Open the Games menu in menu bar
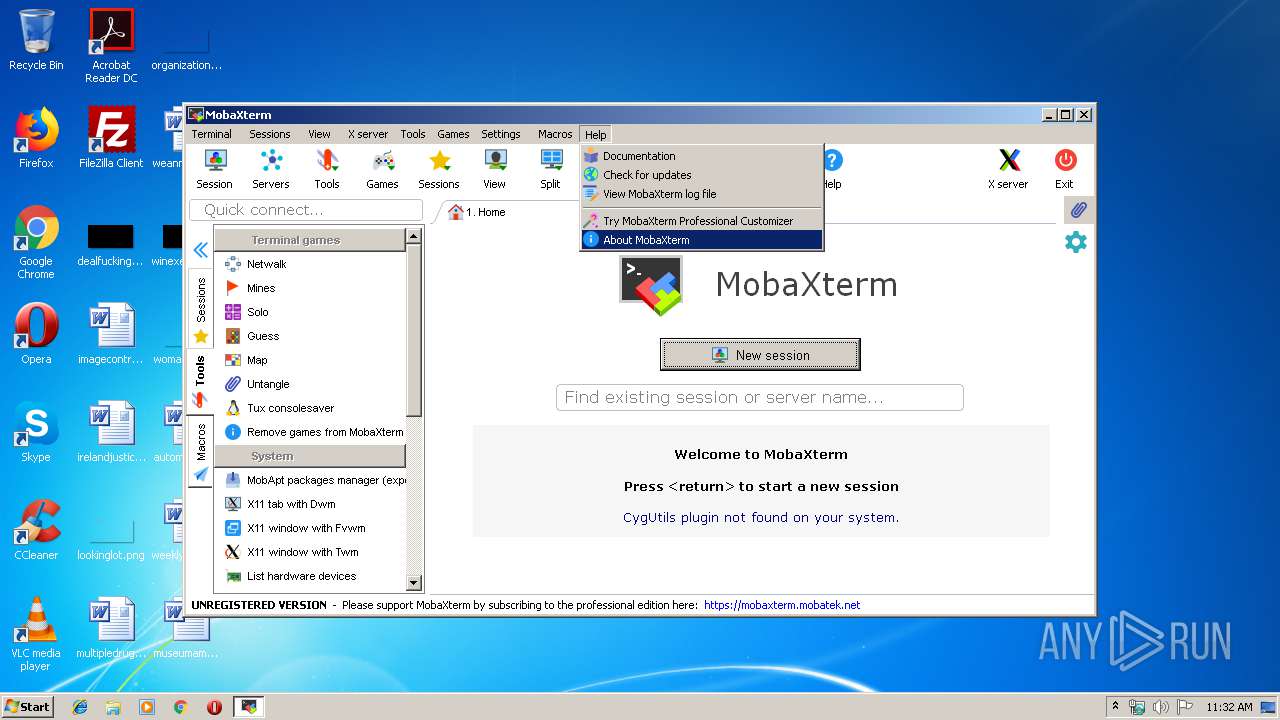This screenshot has width=1280, height=720. [x=453, y=134]
